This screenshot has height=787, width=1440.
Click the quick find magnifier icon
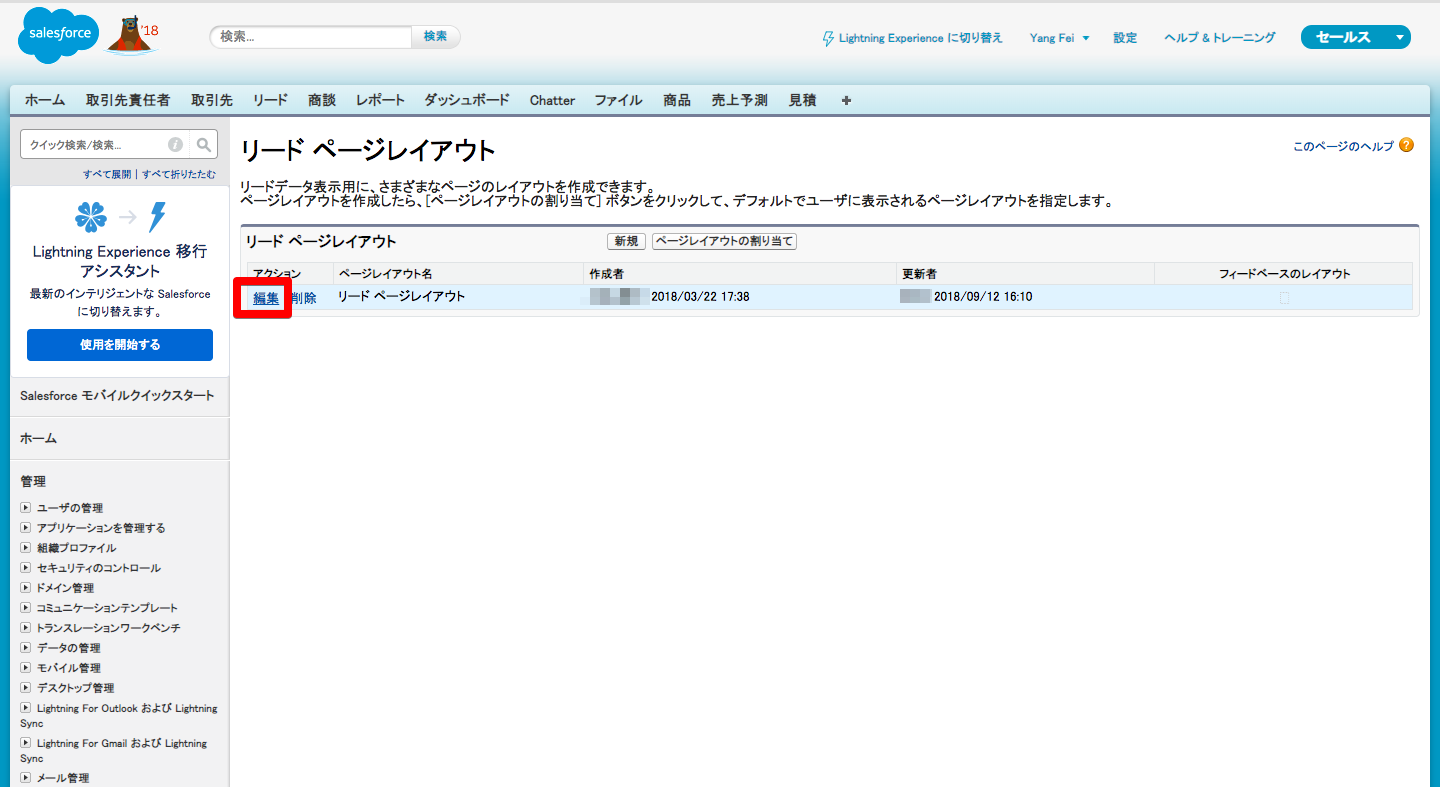[x=204, y=145]
